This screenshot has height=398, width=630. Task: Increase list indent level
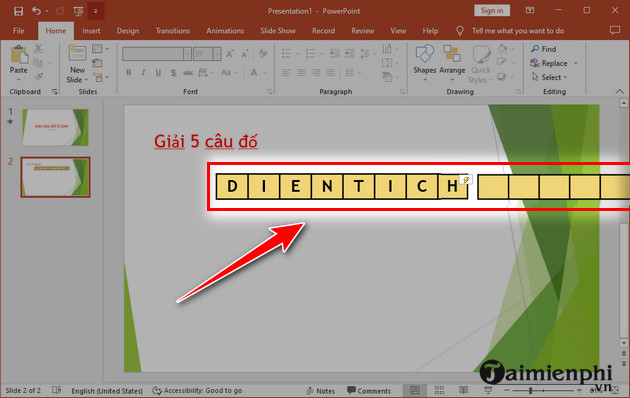tap(350, 53)
